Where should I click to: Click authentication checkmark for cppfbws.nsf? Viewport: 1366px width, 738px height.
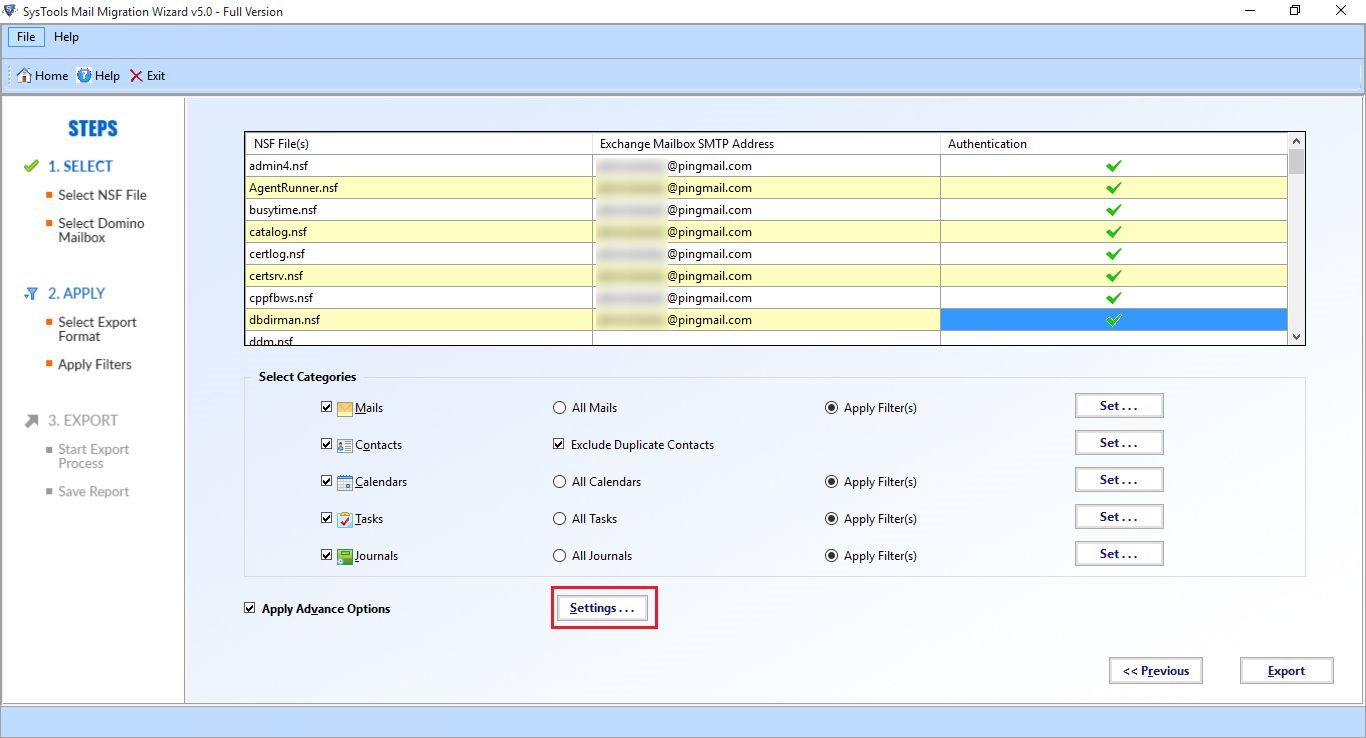pyautogui.click(x=1113, y=298)
